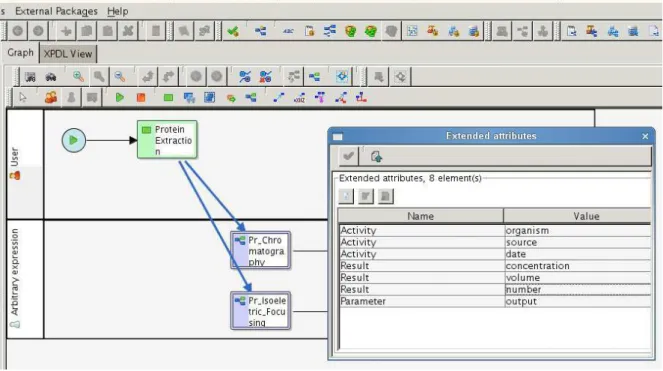Image resolution: width=663 pixels, height=371 pixels.
Task: Select the Protein Extraction activity box
Action: (167, 140)
